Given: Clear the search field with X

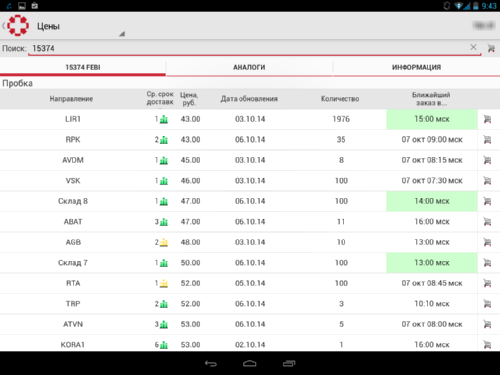Looking at the screenshot, I should click(473, 47).
